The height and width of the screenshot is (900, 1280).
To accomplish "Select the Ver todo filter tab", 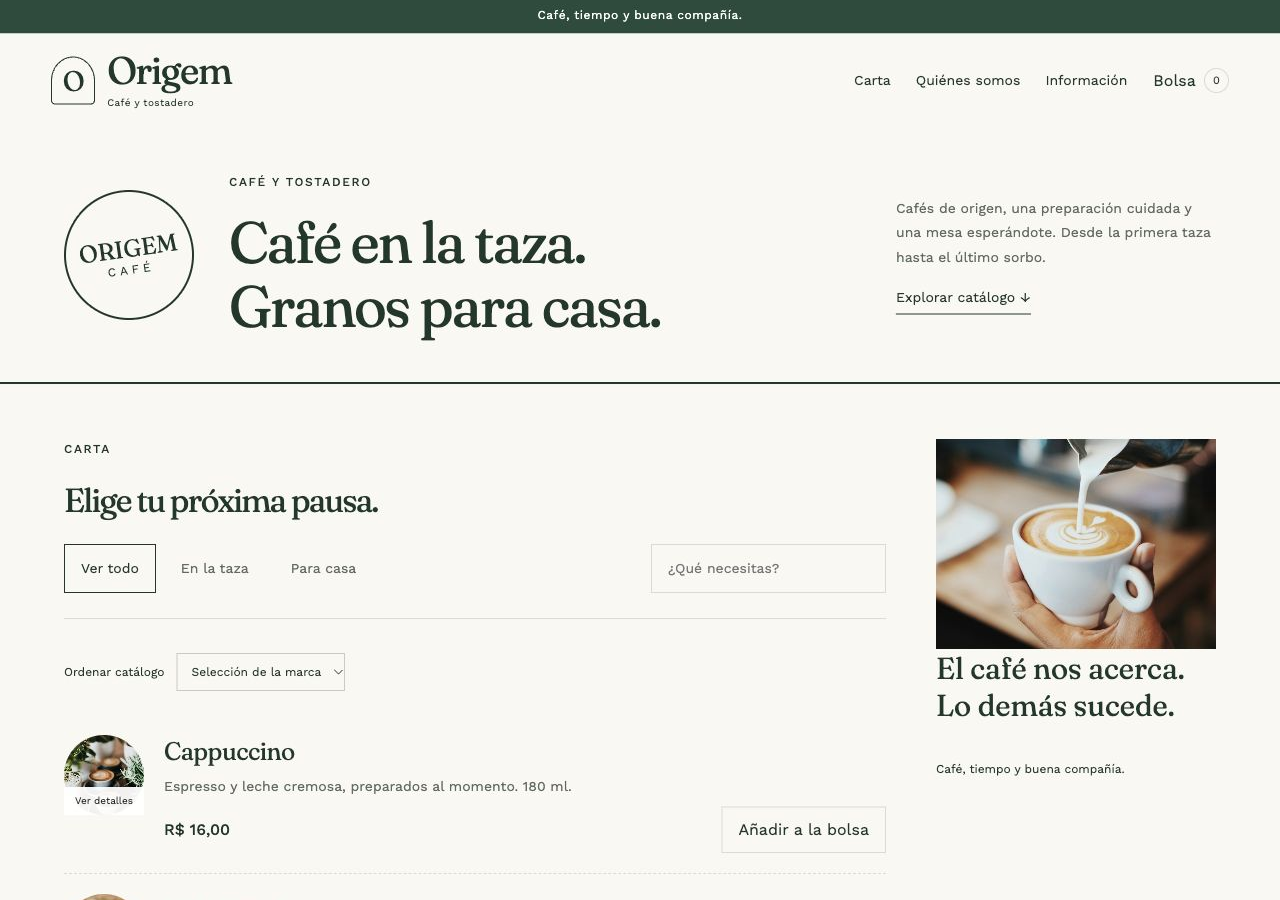I will coord(110,568).
